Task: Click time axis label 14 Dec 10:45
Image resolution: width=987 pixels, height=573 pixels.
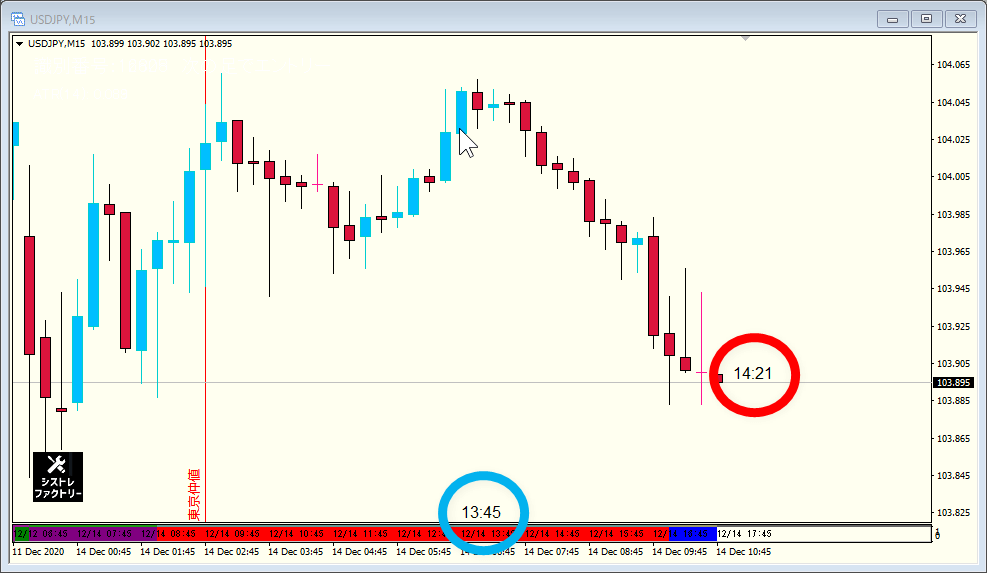Action: 743,552
